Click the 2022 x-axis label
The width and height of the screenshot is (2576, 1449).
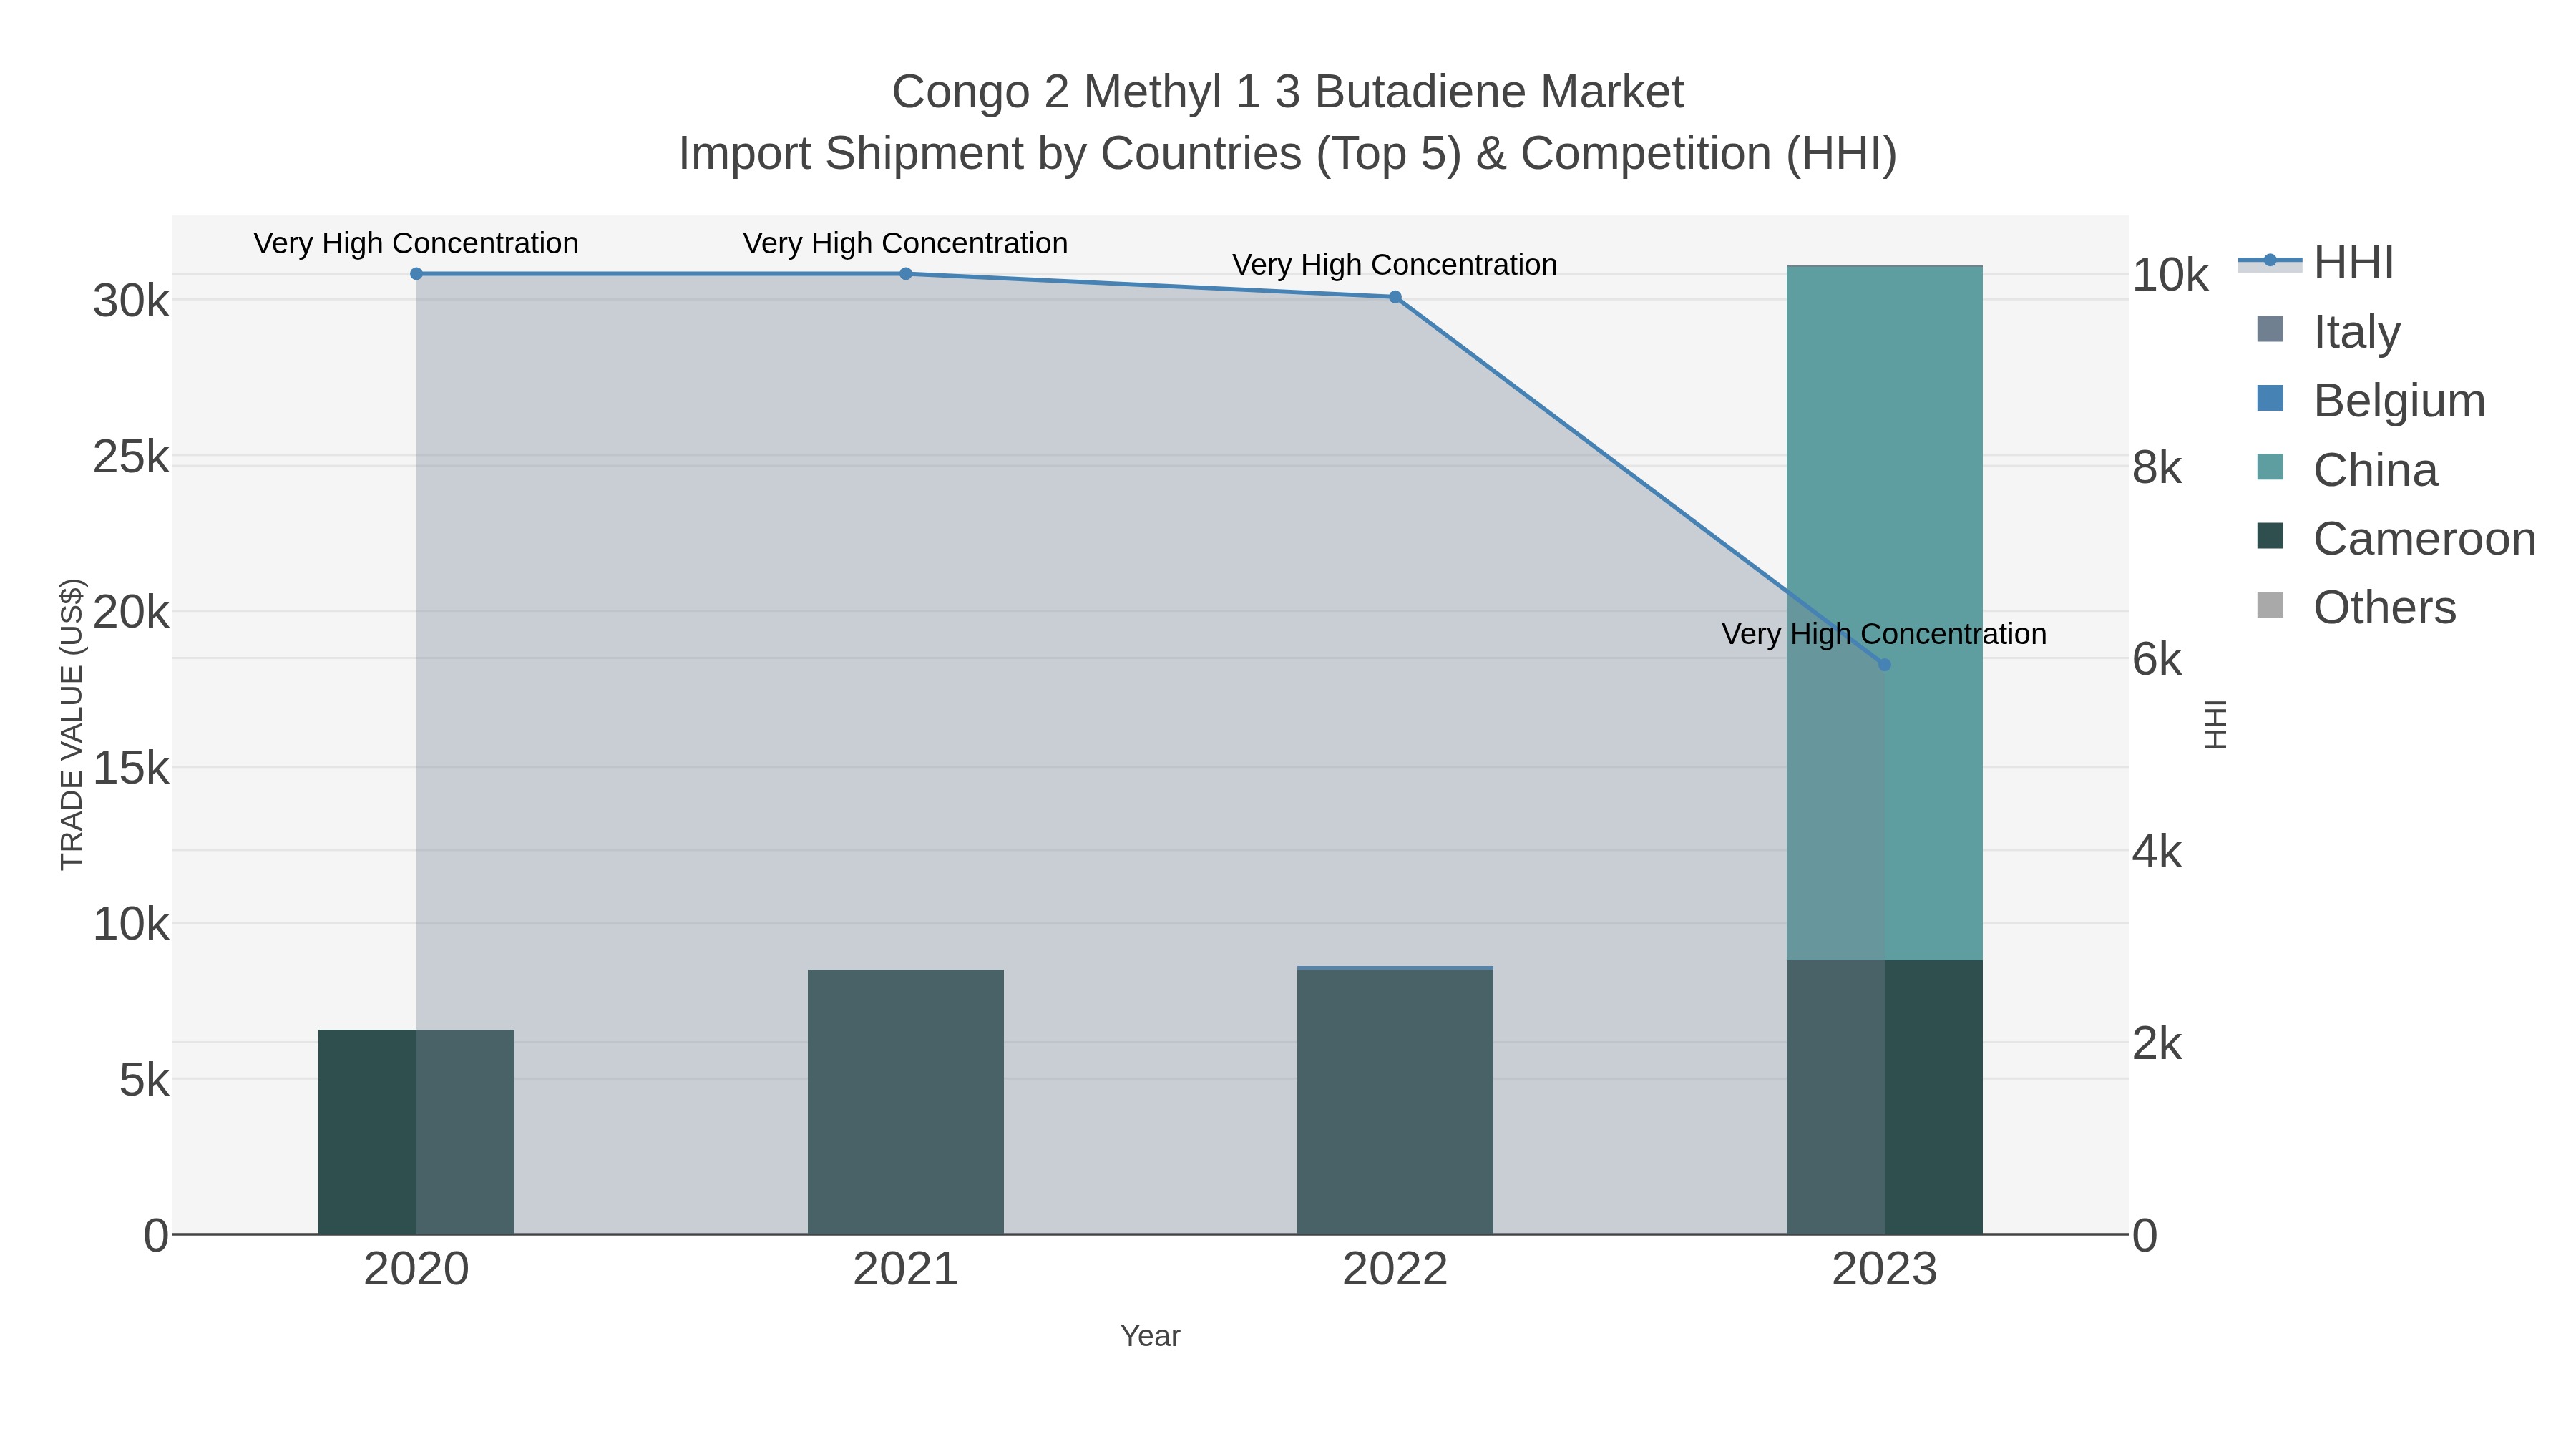coord(1395,1269)
